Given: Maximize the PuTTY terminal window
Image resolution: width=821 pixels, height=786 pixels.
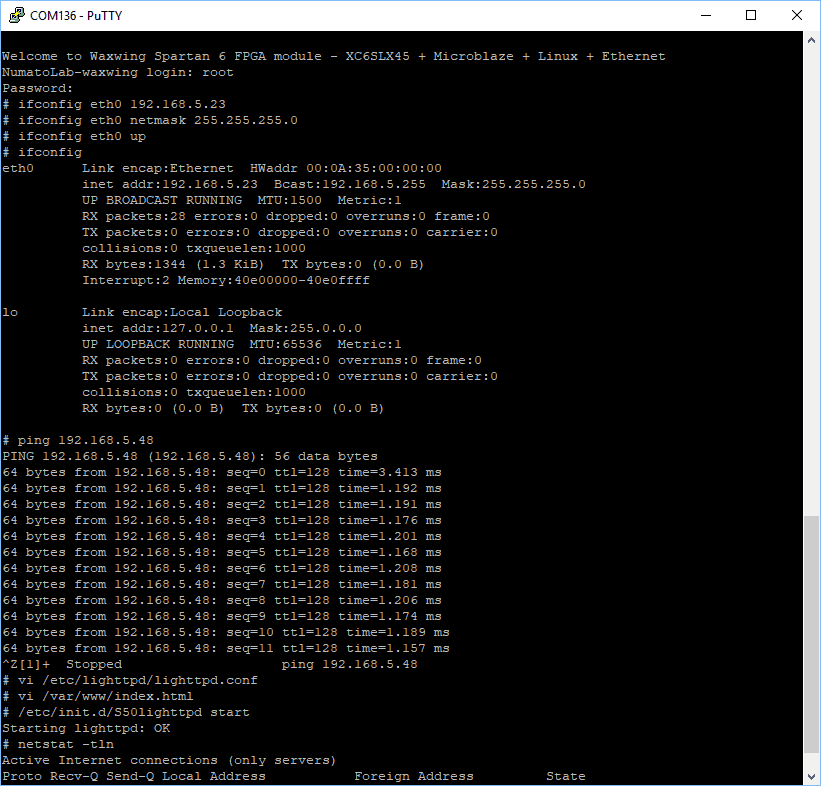Looking at the screenshot, I should [751, 15].
